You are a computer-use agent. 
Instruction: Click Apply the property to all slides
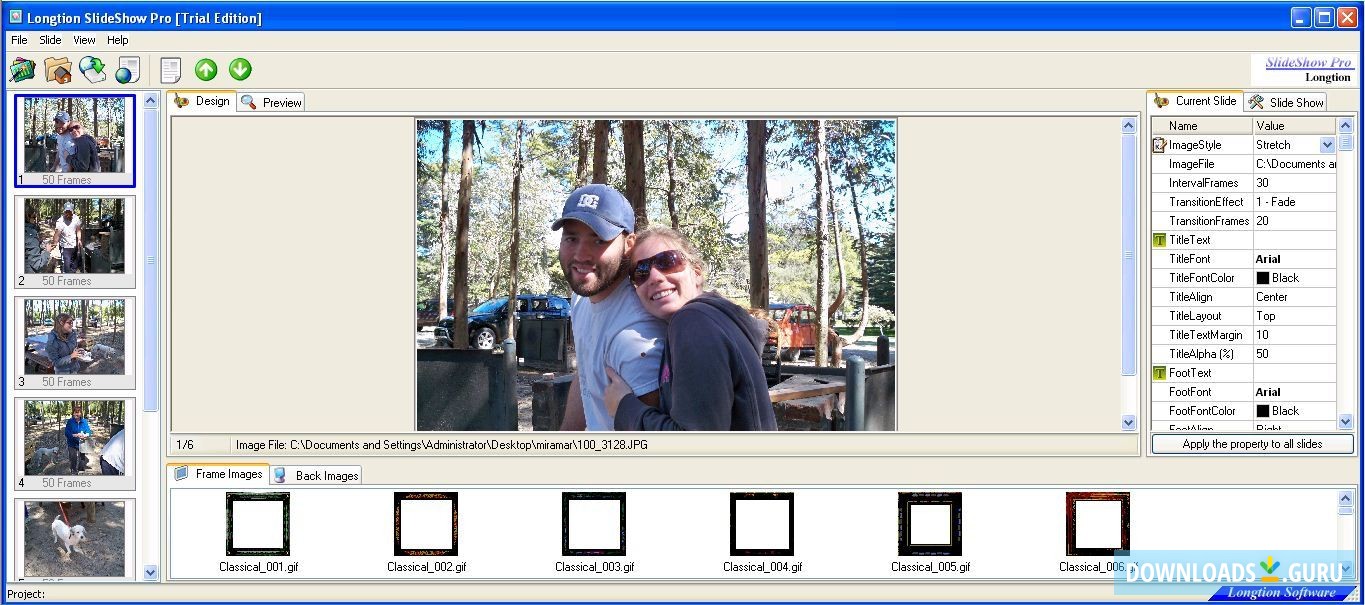click(x=1252, y=444)
